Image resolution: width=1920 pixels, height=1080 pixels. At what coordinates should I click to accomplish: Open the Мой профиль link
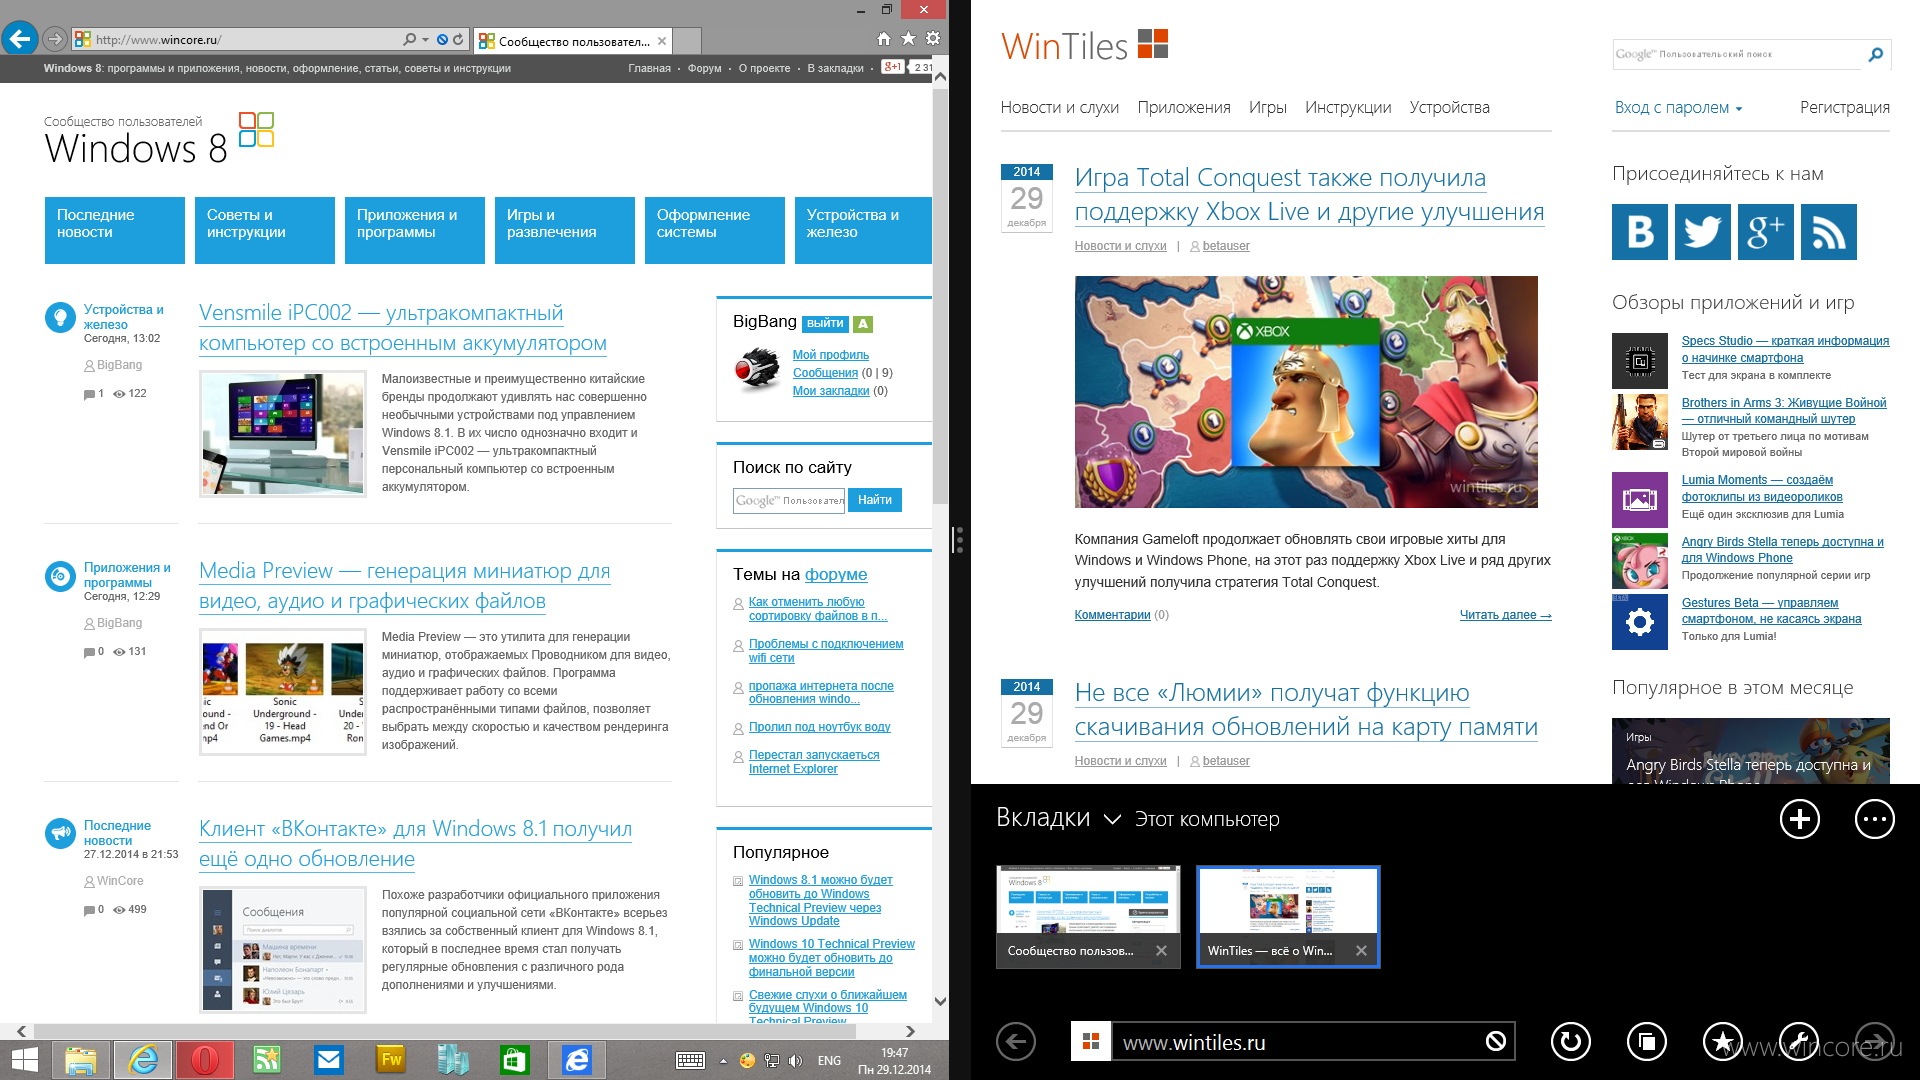830,355
